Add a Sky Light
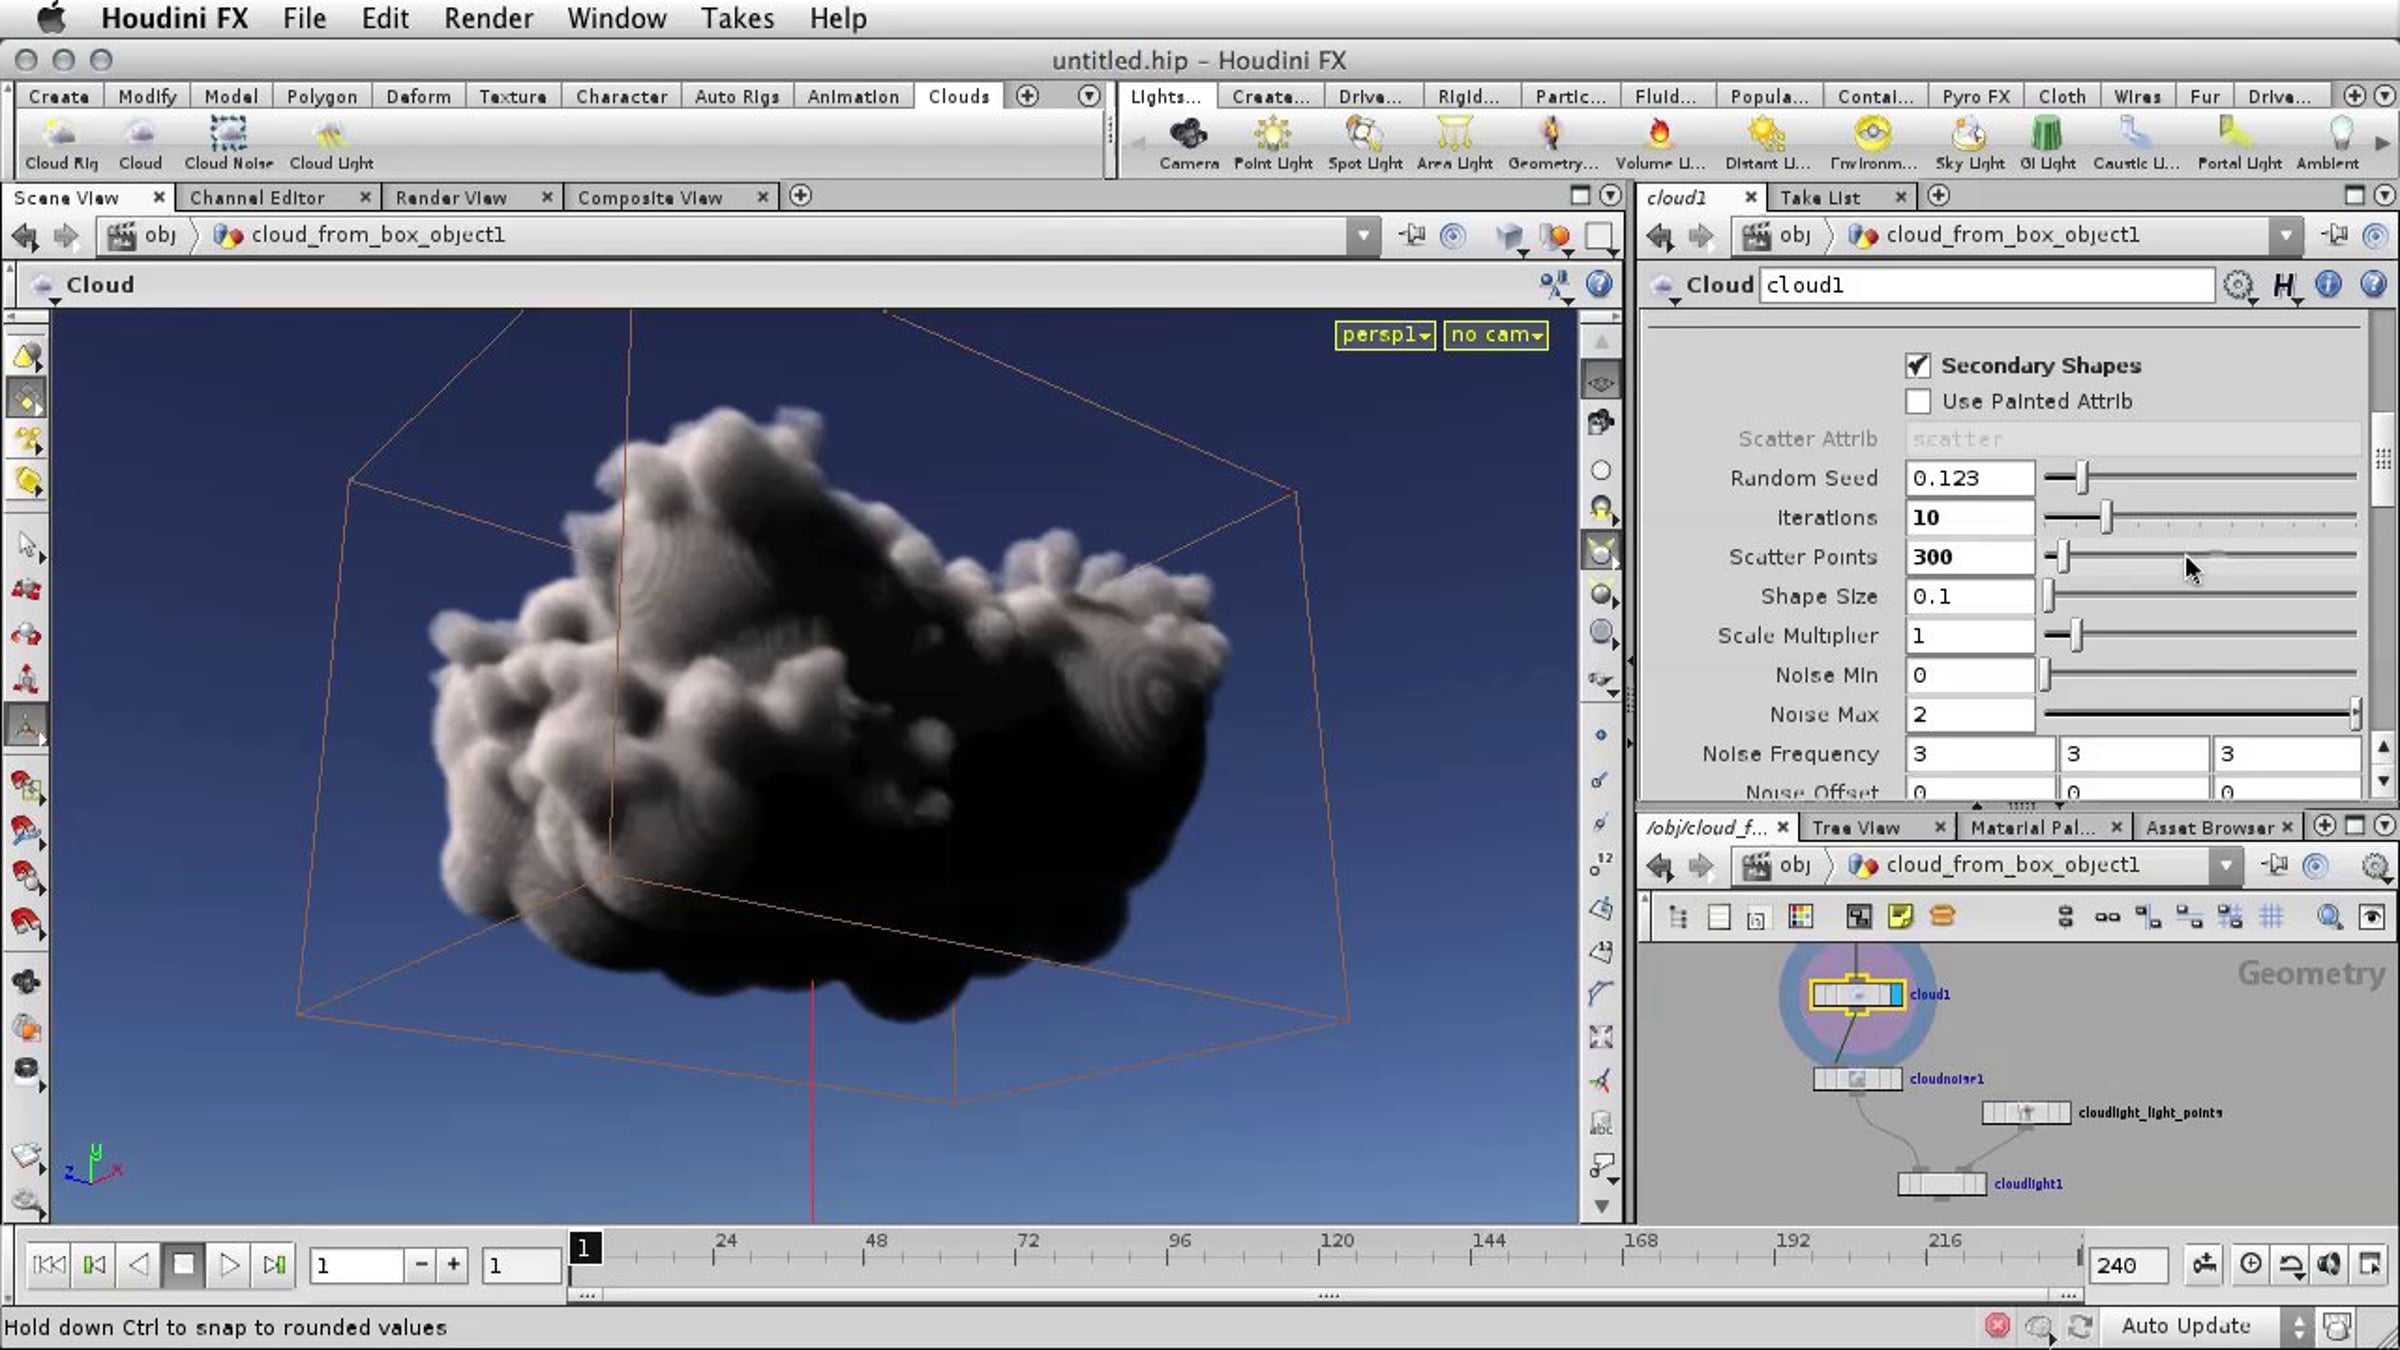This screenshot has width=2400, height=1350. click(x=1970, y=143)
